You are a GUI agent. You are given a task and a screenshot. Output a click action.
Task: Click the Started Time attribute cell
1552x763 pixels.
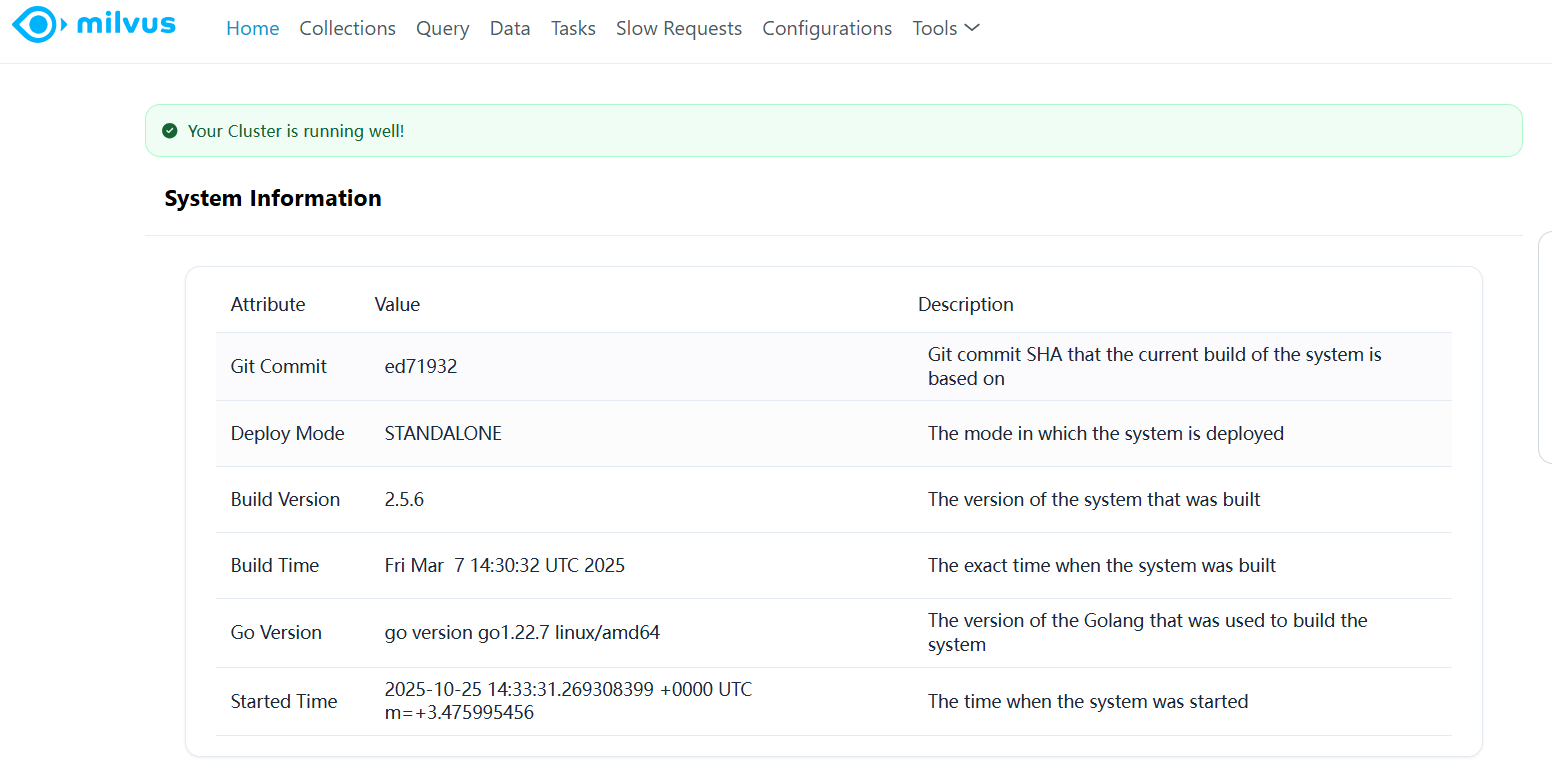click(x=284, y=701)
